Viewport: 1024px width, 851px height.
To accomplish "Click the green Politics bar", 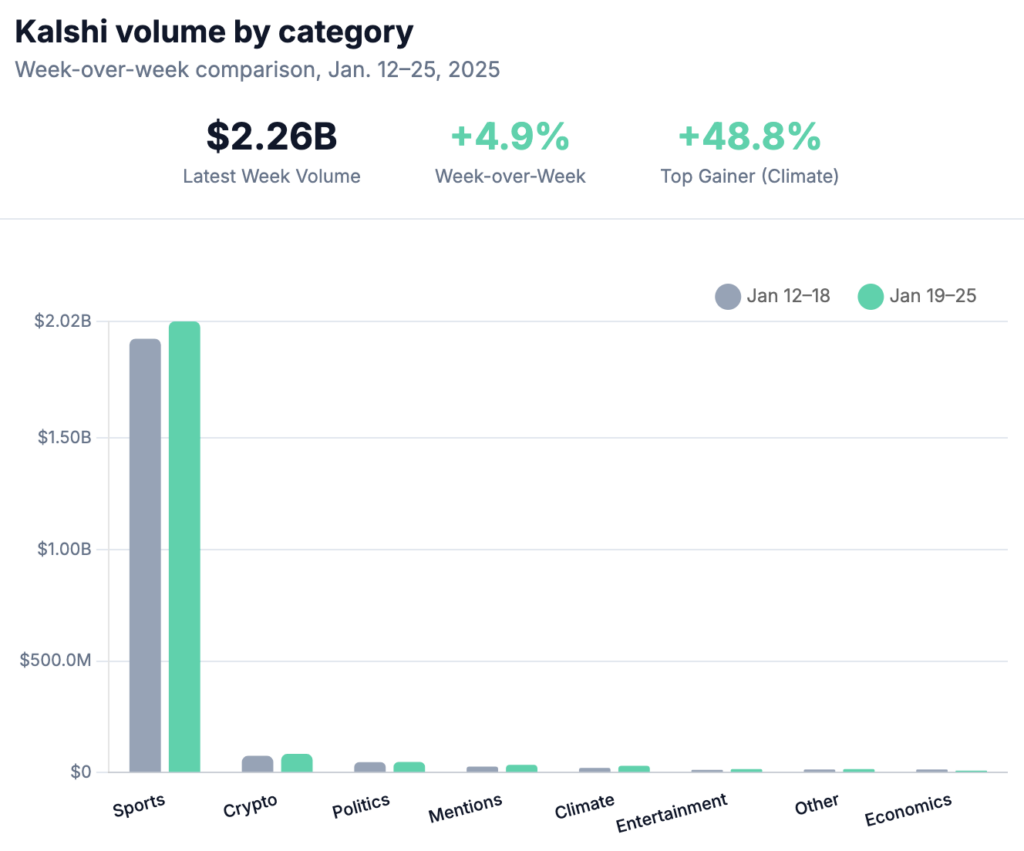I will 409,767.
